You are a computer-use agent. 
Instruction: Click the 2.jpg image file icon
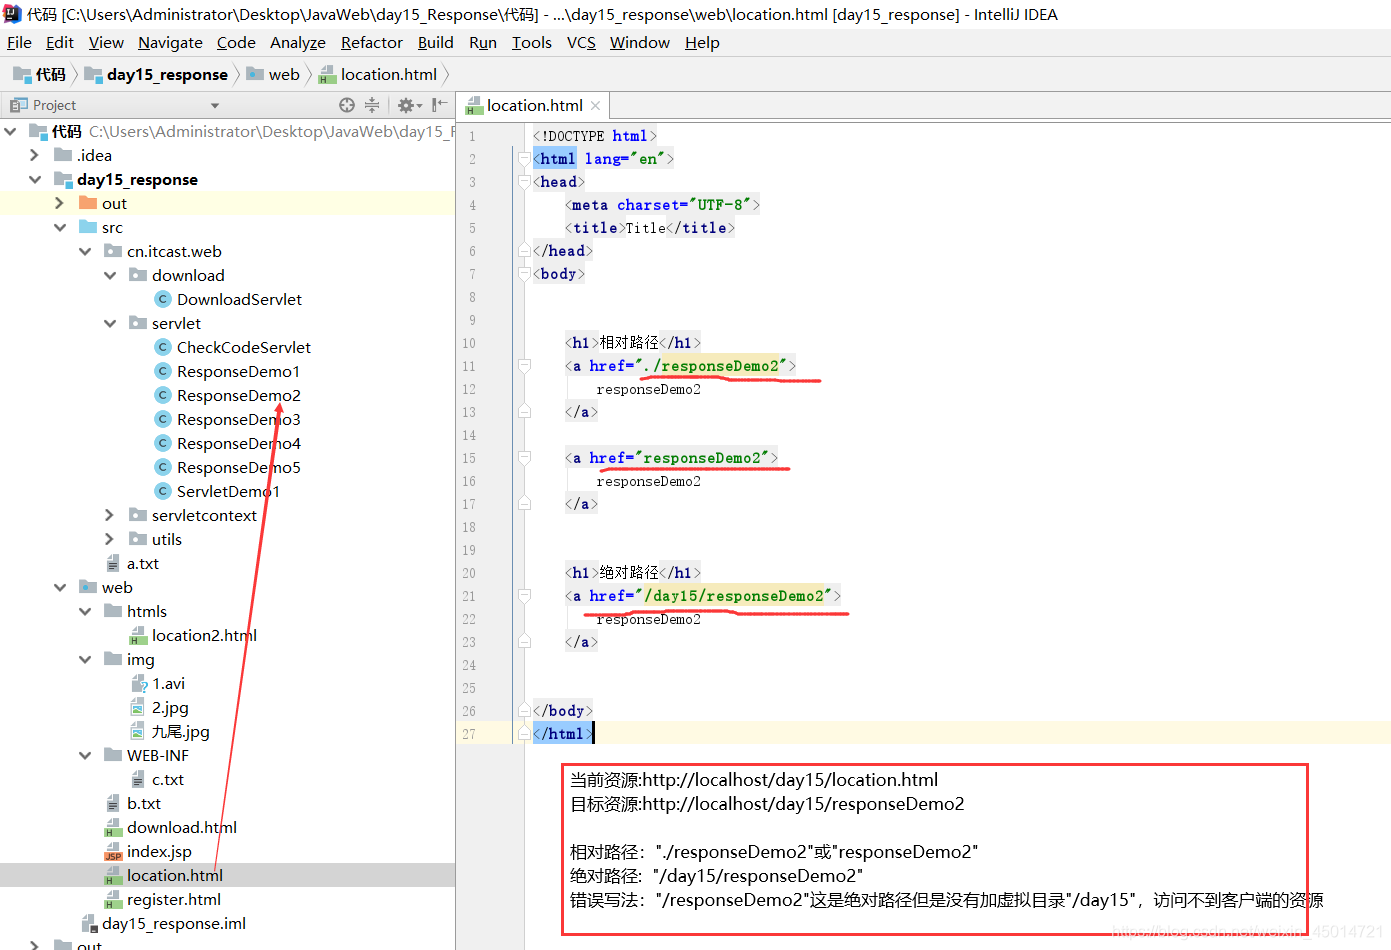tap(138, 708)
